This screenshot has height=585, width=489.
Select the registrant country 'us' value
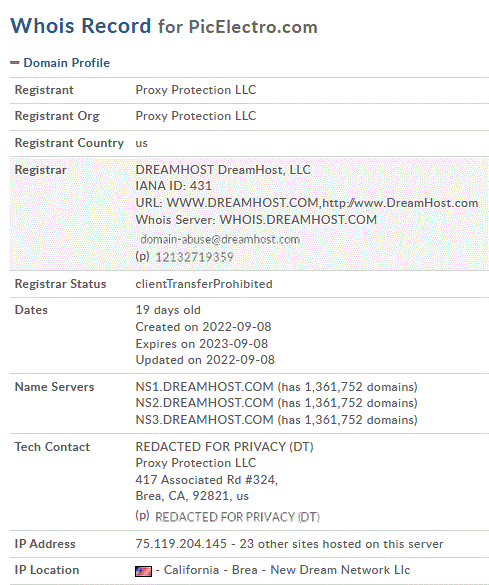pos(141,143)
